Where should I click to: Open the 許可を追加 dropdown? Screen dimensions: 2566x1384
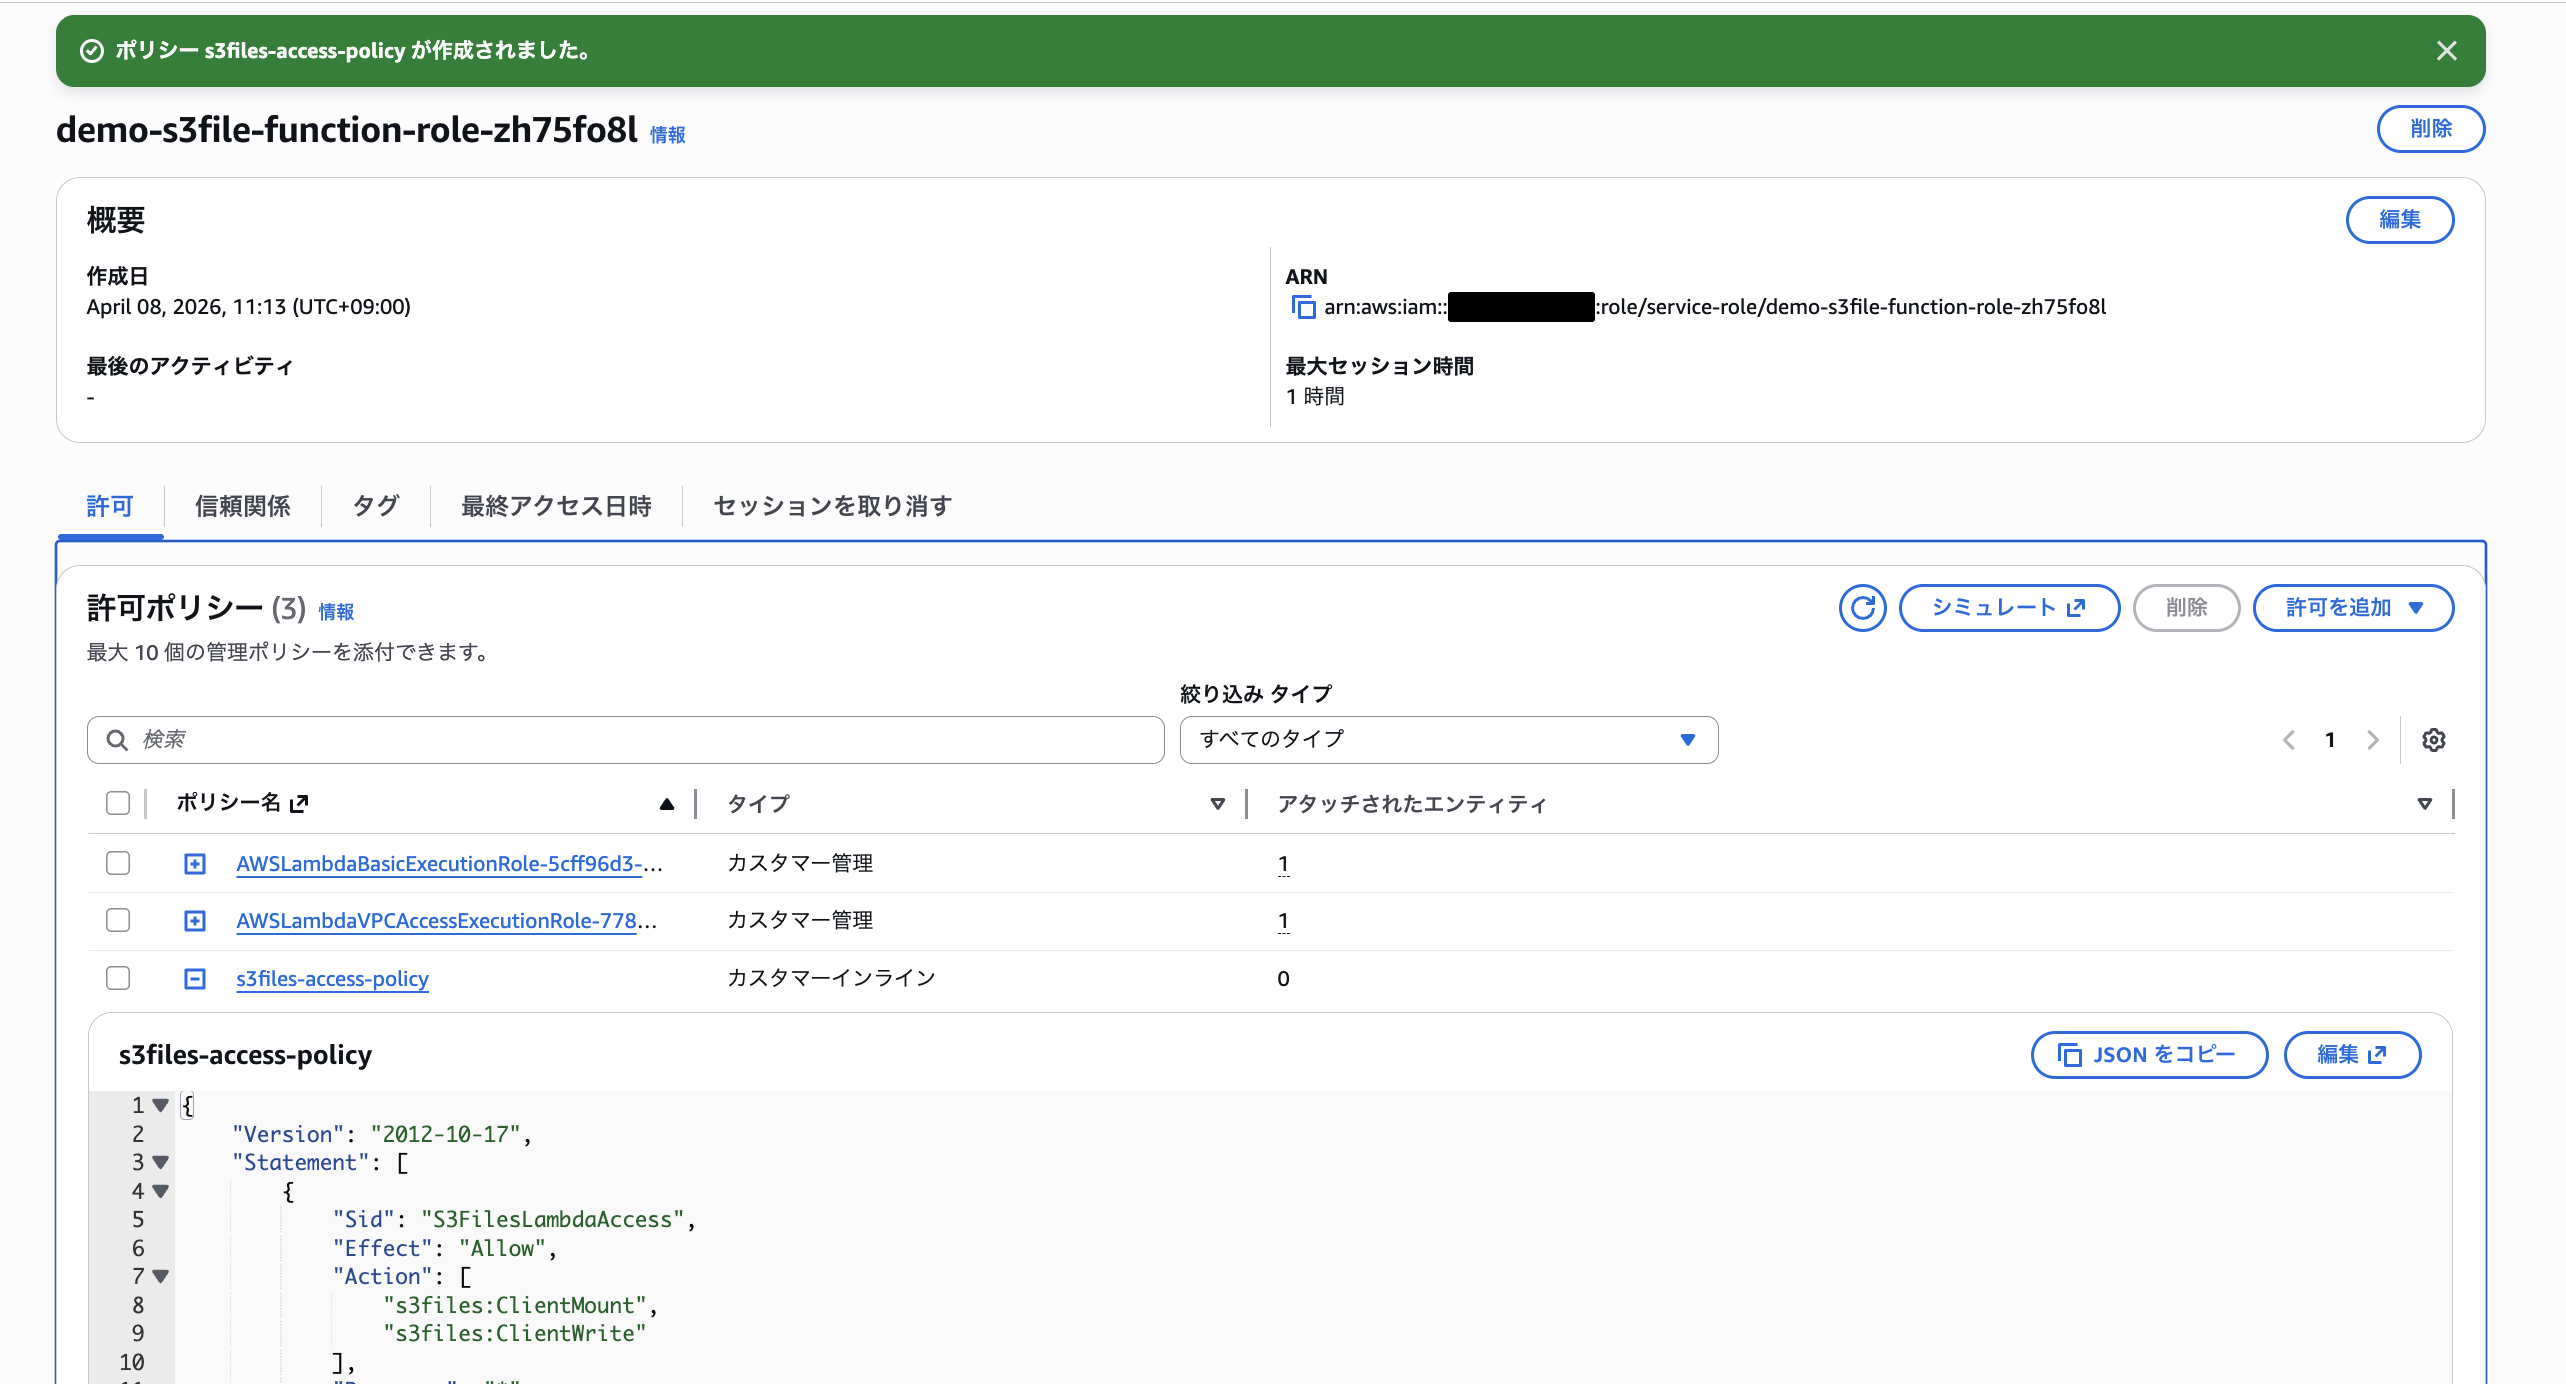coord(2352,607)
